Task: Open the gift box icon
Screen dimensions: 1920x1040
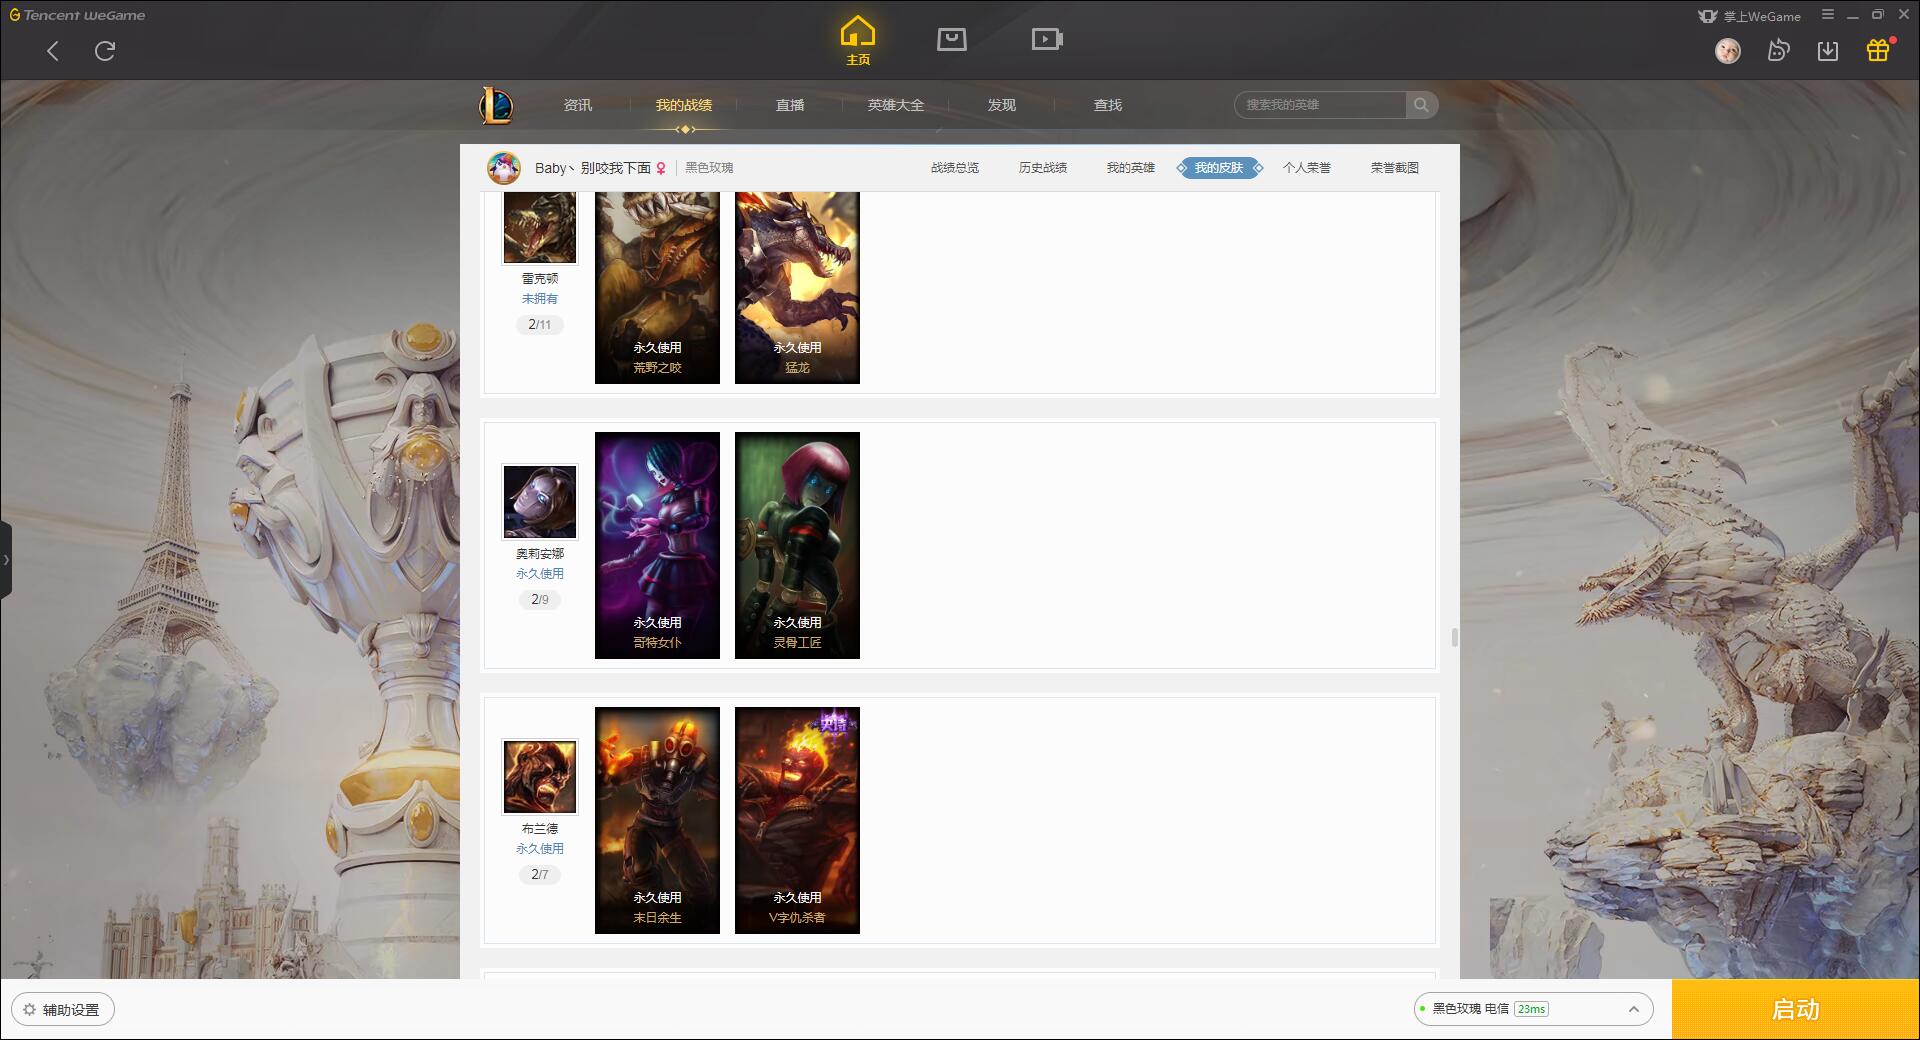Action: point(1878,50)
